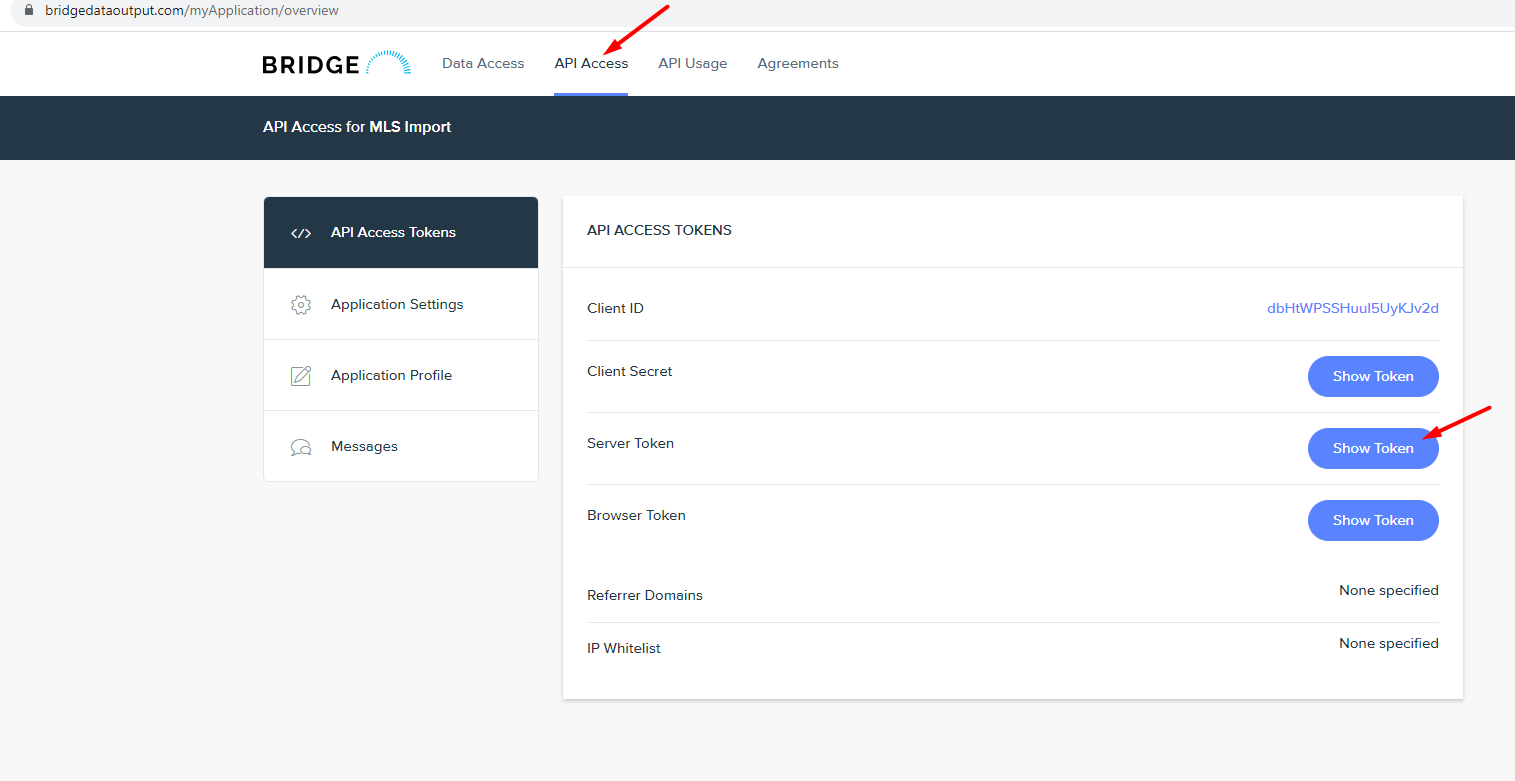The image size is (1515, 781).
Task: Click the IP Whitelist label
Action: click(624, 648)
